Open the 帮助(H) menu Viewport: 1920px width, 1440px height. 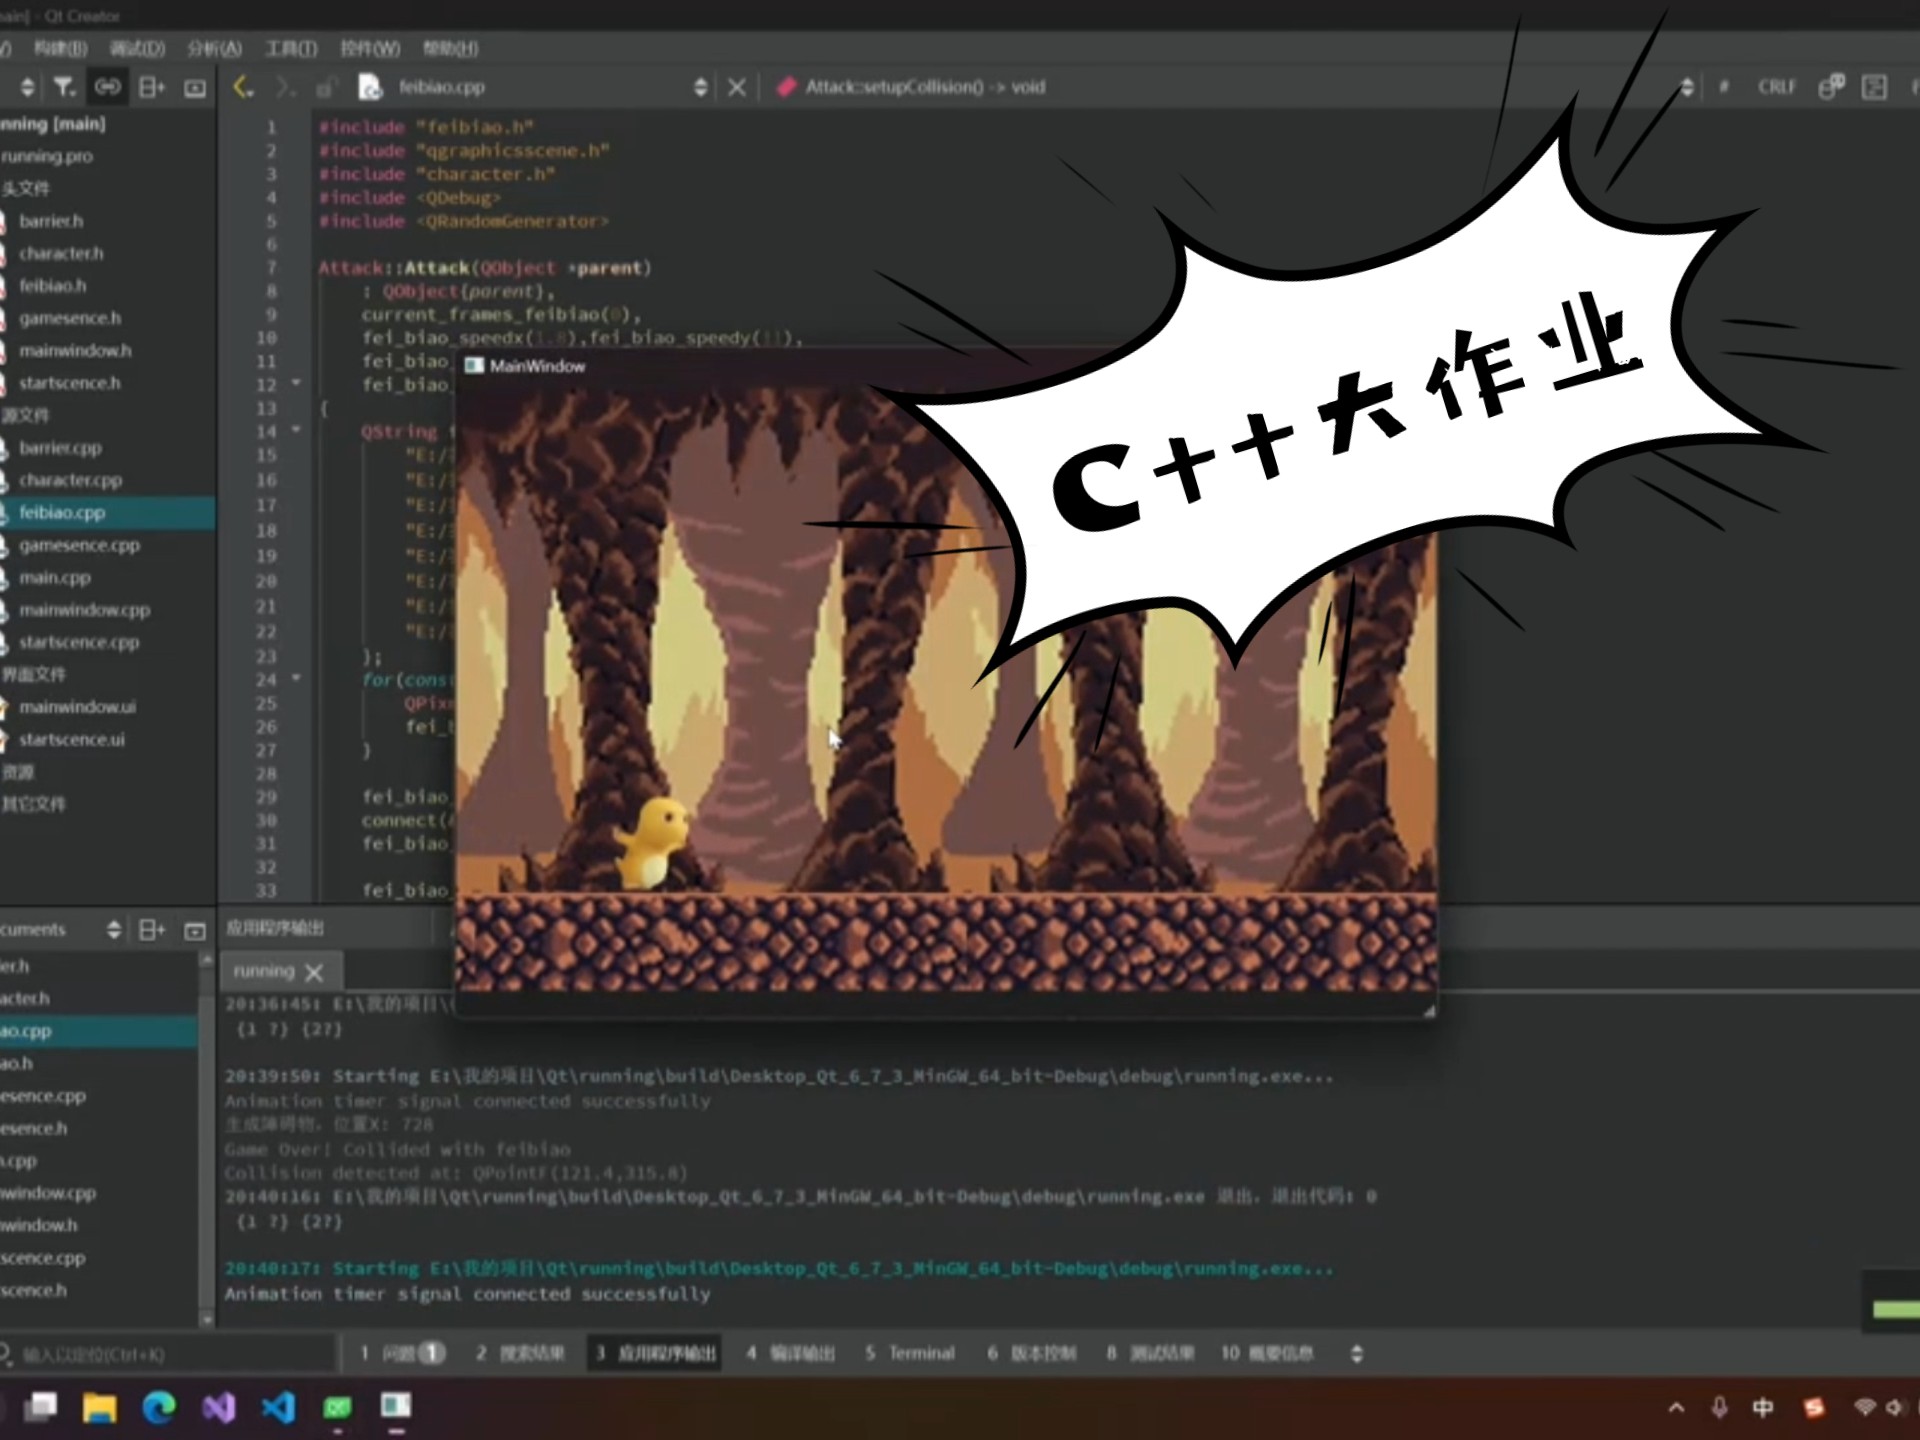click(x=450, y=48)
